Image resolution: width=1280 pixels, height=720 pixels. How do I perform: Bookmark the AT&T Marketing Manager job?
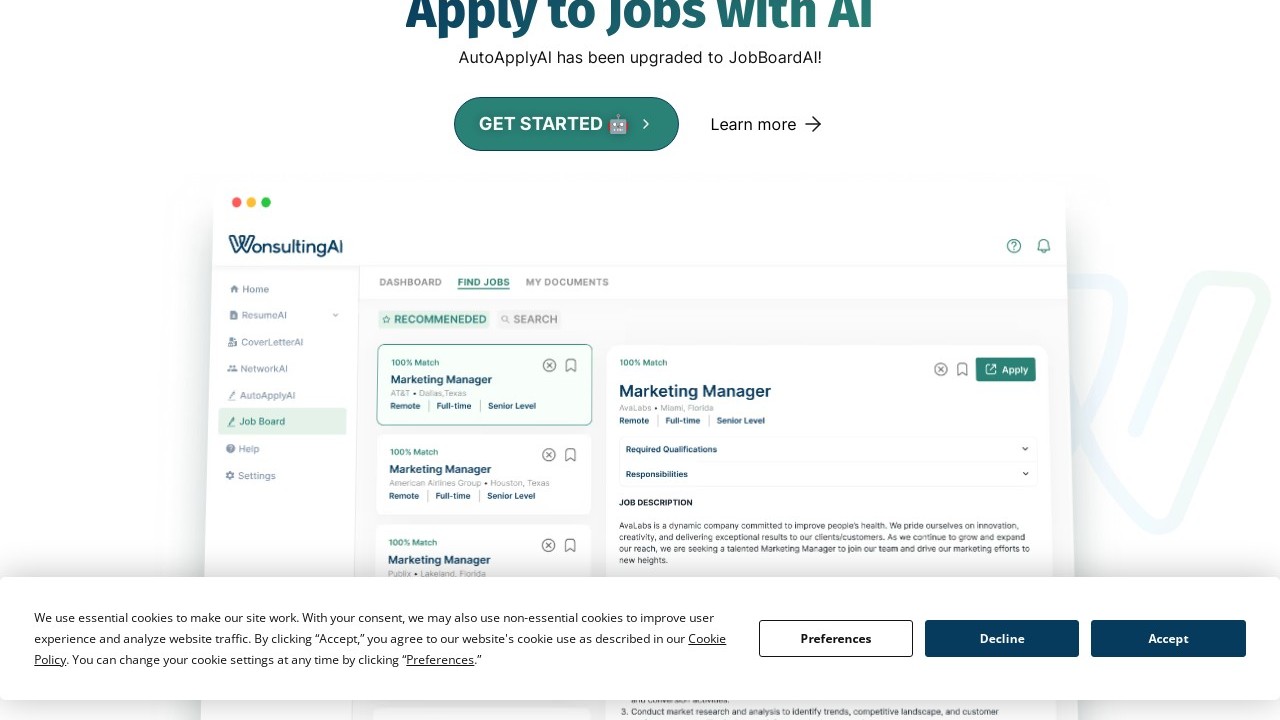tap(571, 365)
